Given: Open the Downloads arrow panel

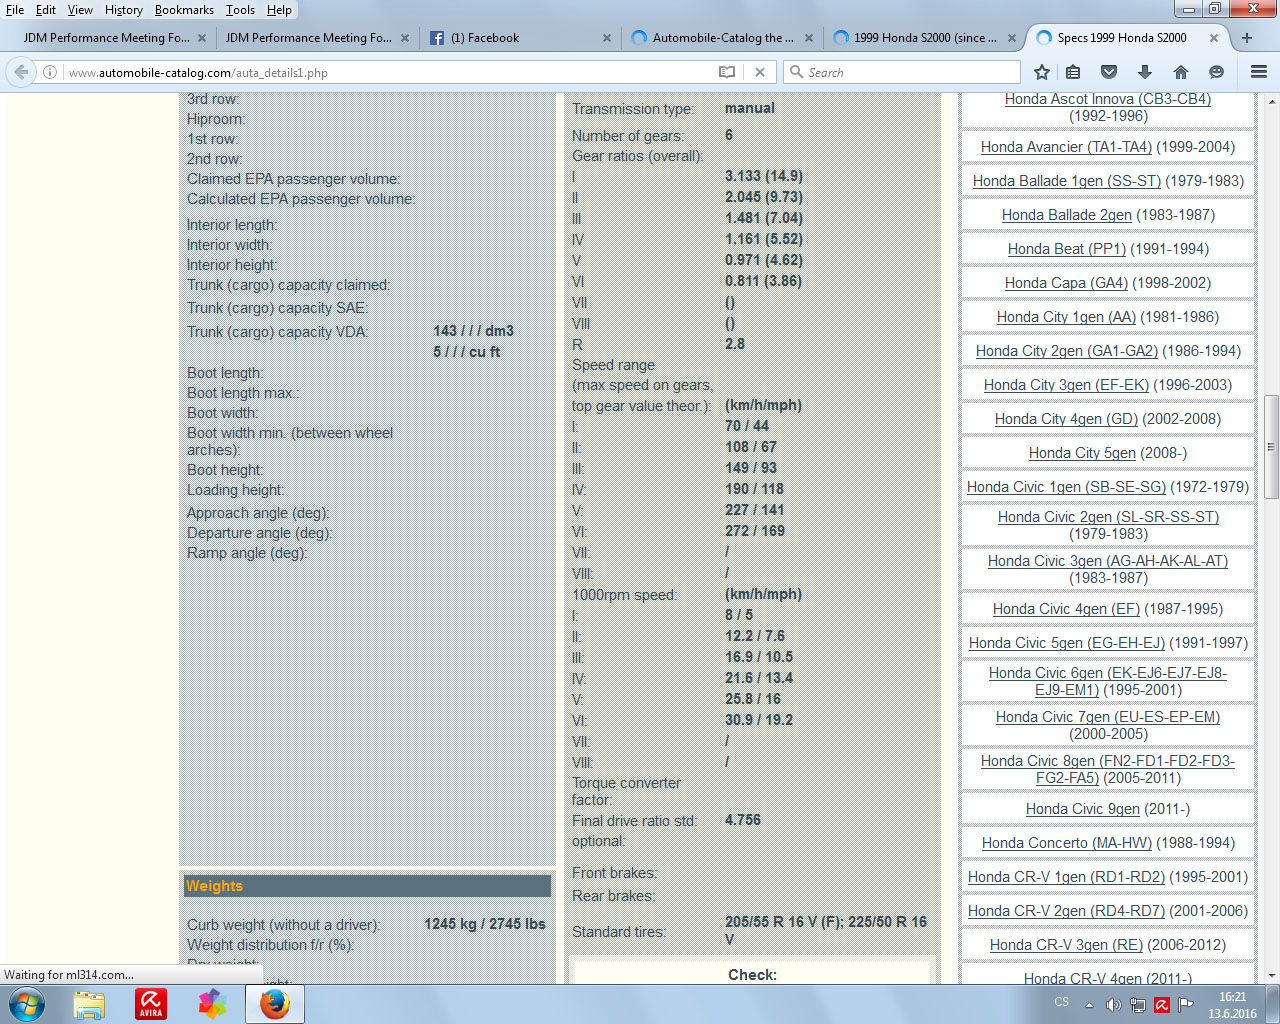Looking at the screenshot, I should pos(1145,72).
